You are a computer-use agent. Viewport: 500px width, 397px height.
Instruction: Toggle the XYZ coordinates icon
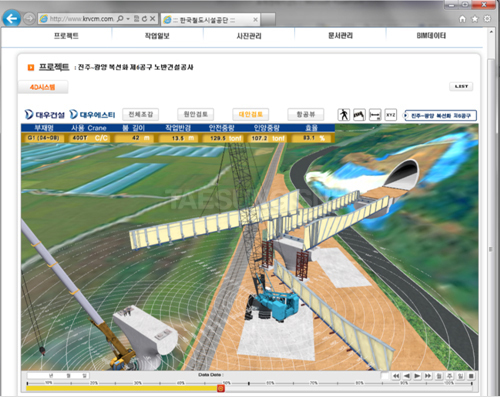pyautogui.click(x=391, y=115)
